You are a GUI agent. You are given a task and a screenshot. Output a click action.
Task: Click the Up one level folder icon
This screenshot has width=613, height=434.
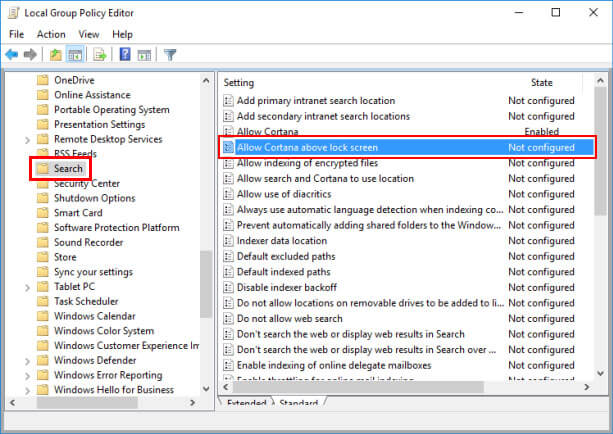point(57,54)
